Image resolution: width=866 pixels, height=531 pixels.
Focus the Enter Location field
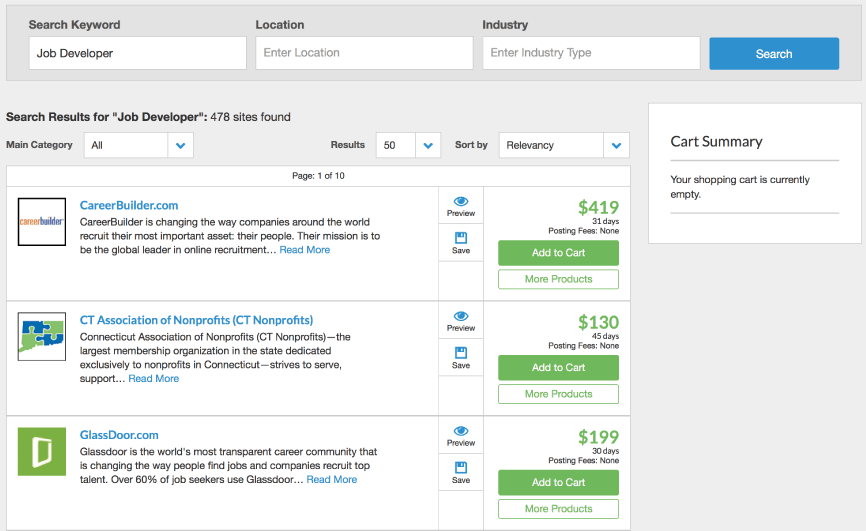(x=364, y=53)
